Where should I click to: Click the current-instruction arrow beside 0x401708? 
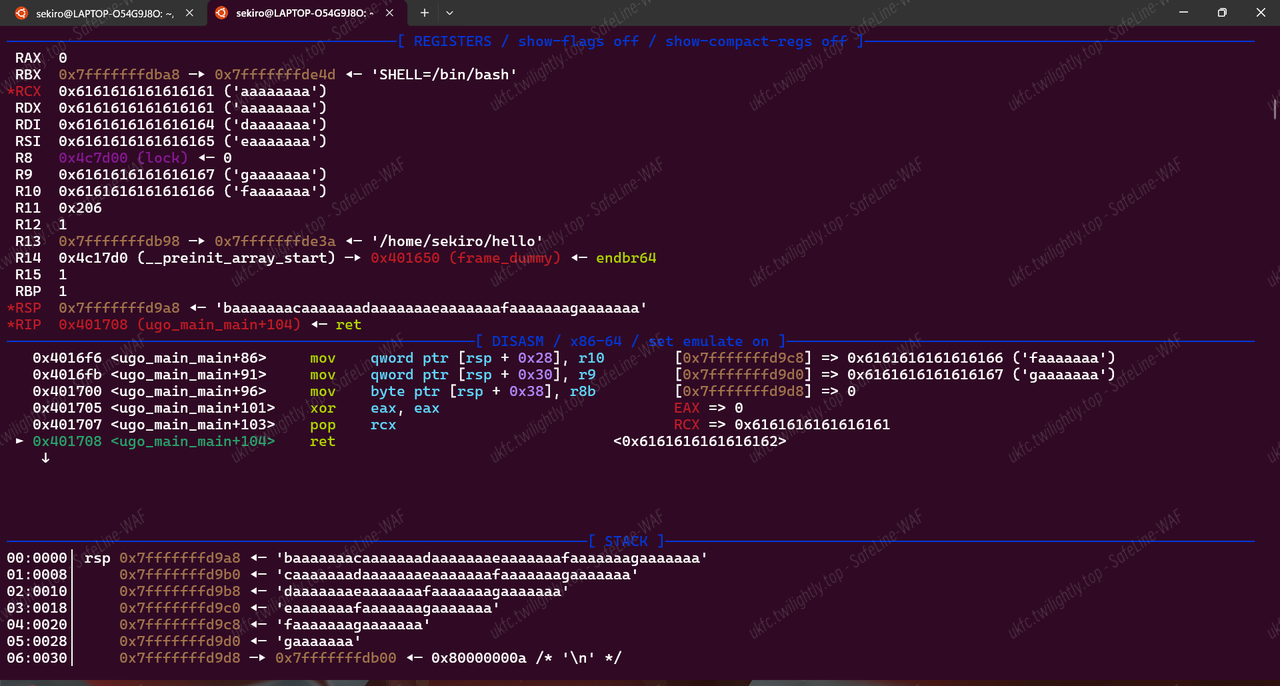pyautogui.click(x=20, y=441)
